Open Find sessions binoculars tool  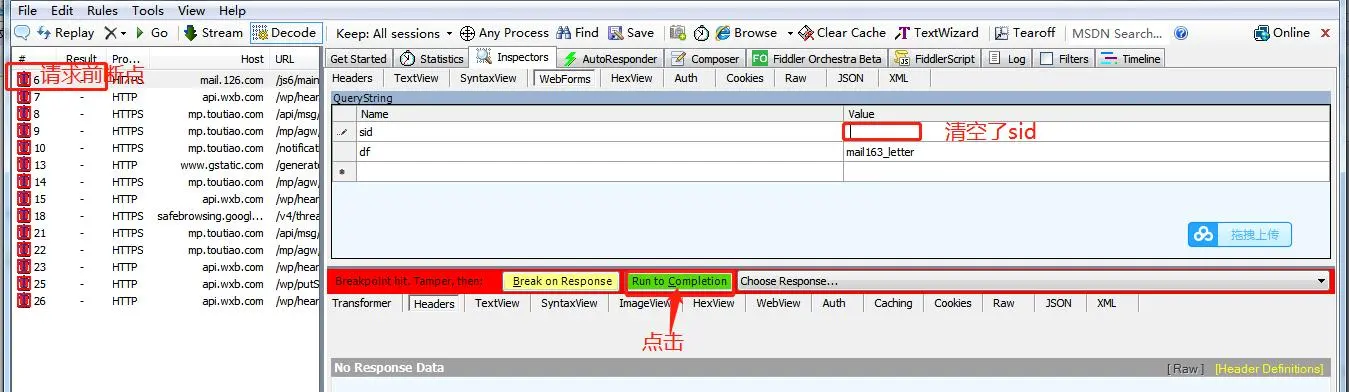coord(578,33)
